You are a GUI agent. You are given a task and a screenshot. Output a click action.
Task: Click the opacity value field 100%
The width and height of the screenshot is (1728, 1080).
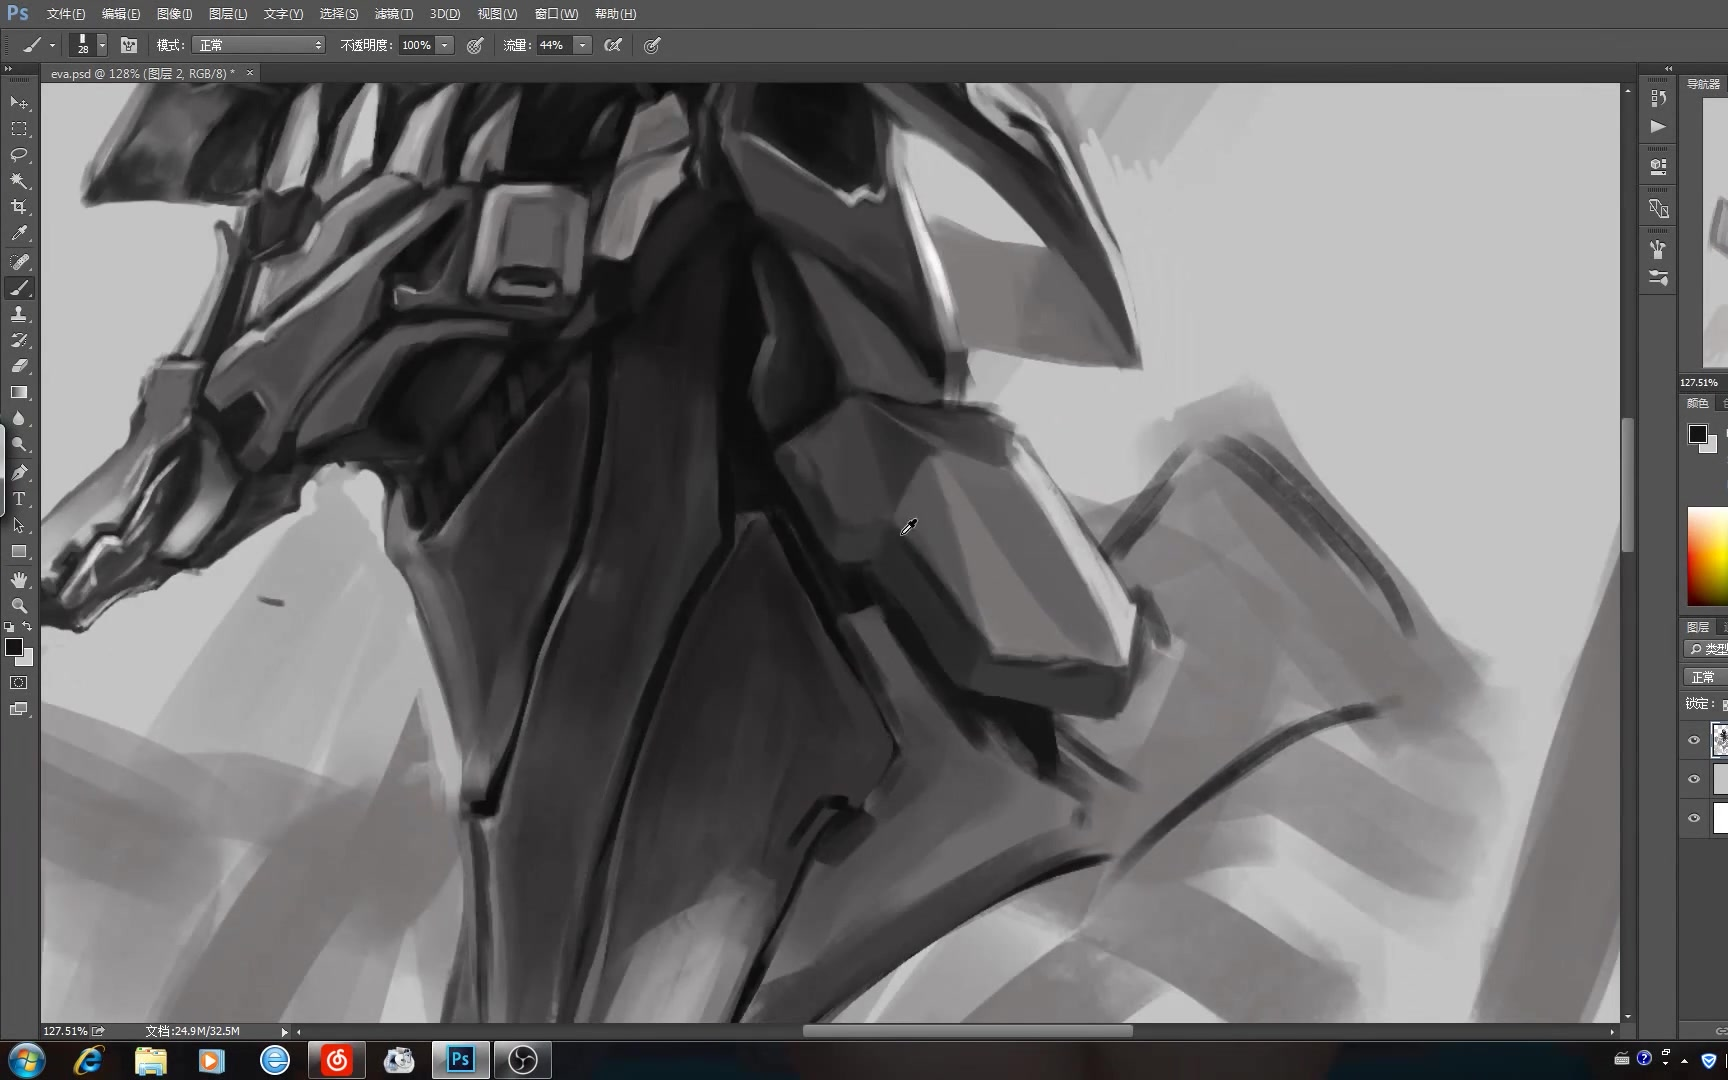click(x=416, y=45)
